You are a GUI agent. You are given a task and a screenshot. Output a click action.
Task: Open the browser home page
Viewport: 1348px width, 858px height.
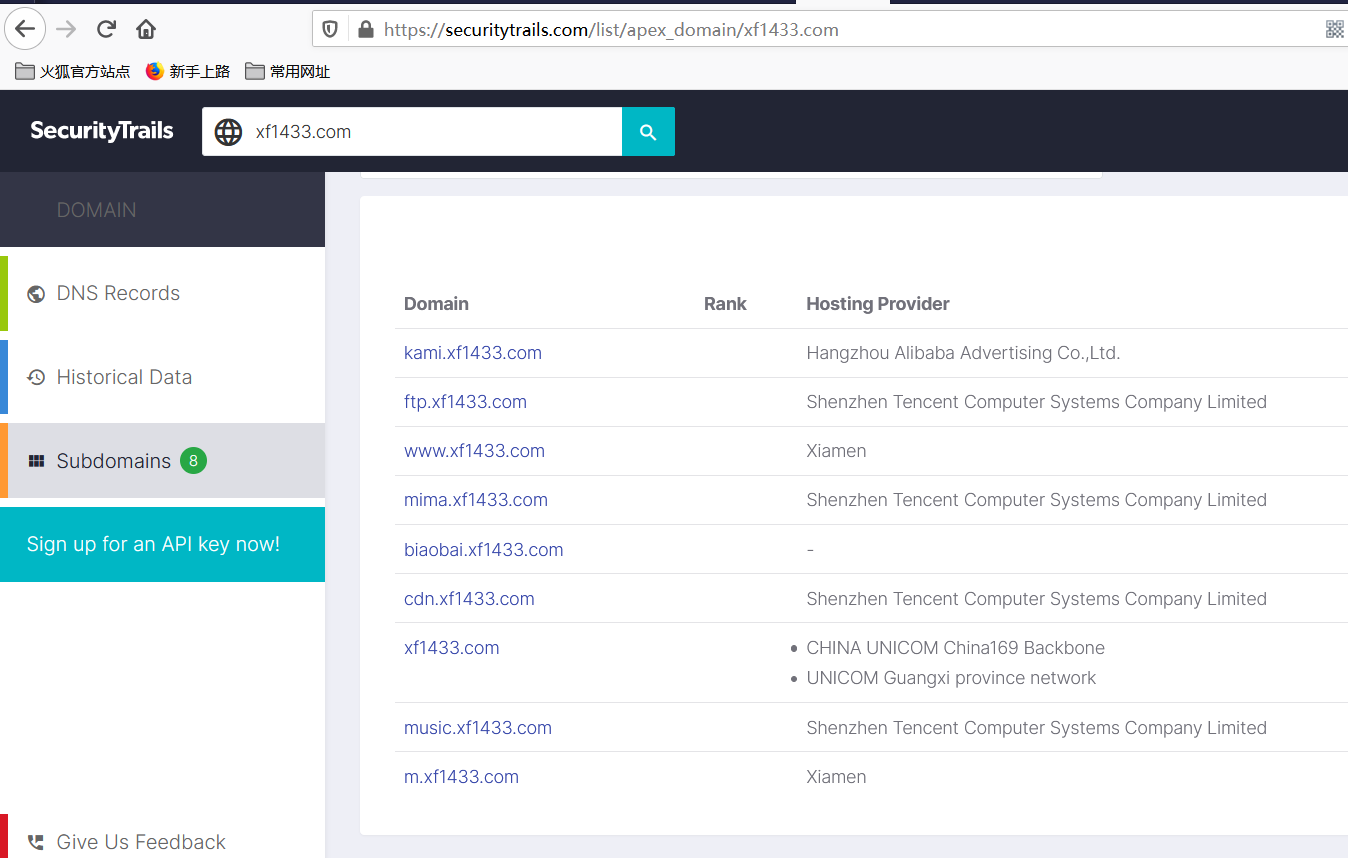pyautogui.click(x=146, y=29)
